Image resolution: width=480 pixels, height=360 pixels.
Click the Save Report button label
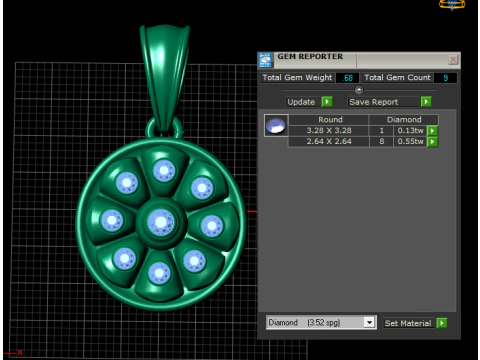tap(374, 102)
